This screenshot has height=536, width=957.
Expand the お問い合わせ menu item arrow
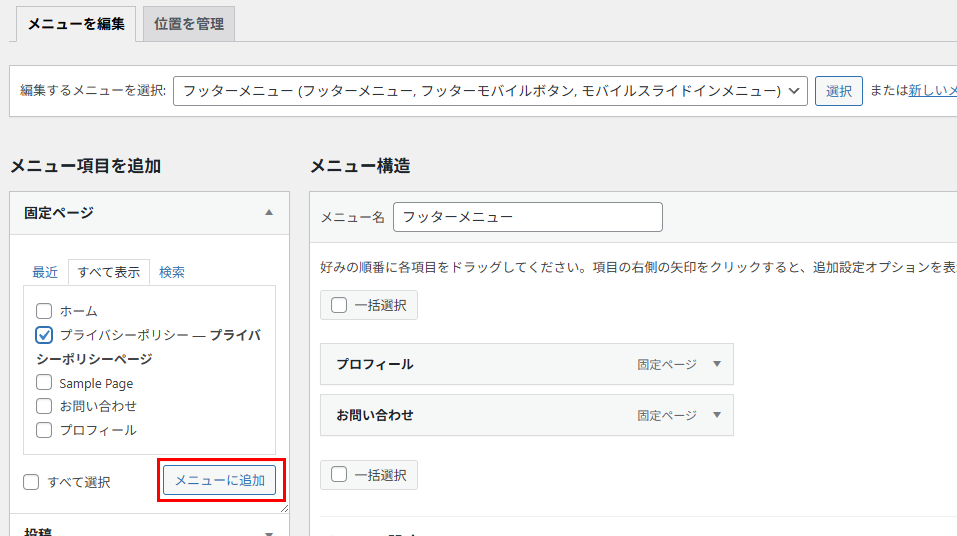[716, 414]
